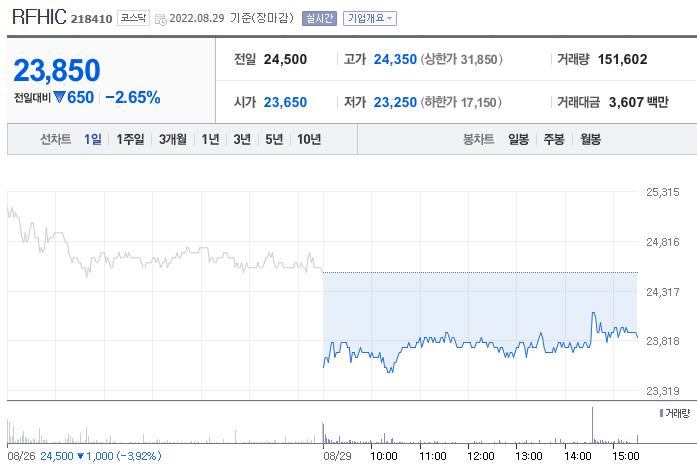Click the 15:00 time axis label
This screenshot has width=697, height=475.
626,456
